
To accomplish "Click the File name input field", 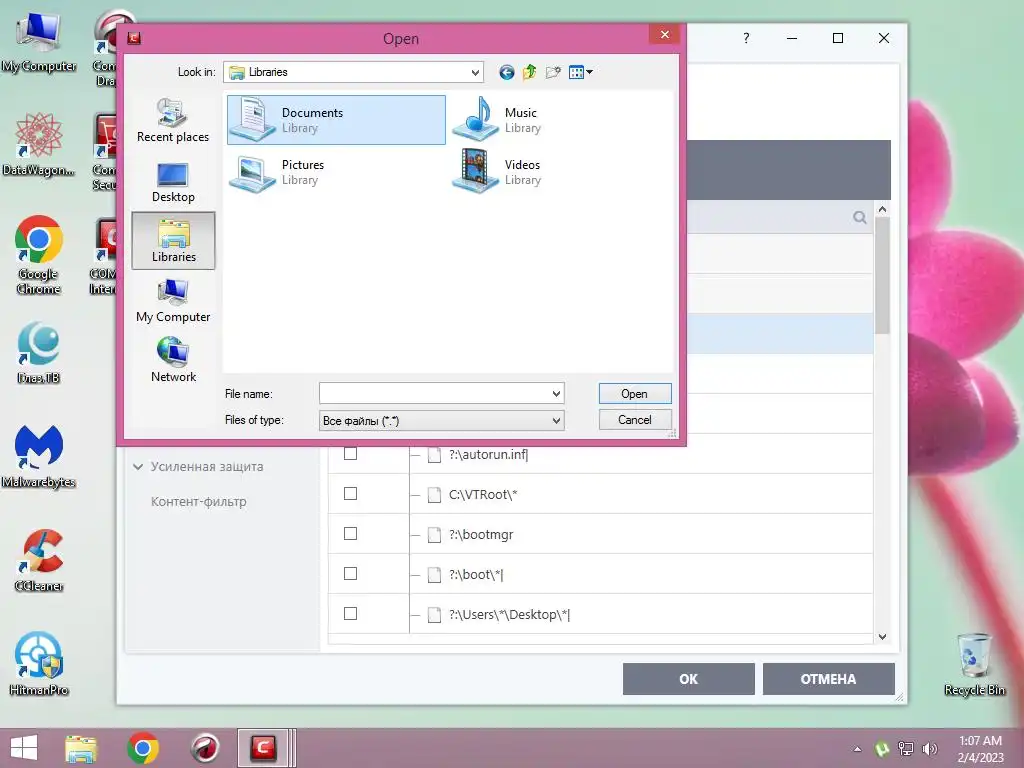I will 434,394.
